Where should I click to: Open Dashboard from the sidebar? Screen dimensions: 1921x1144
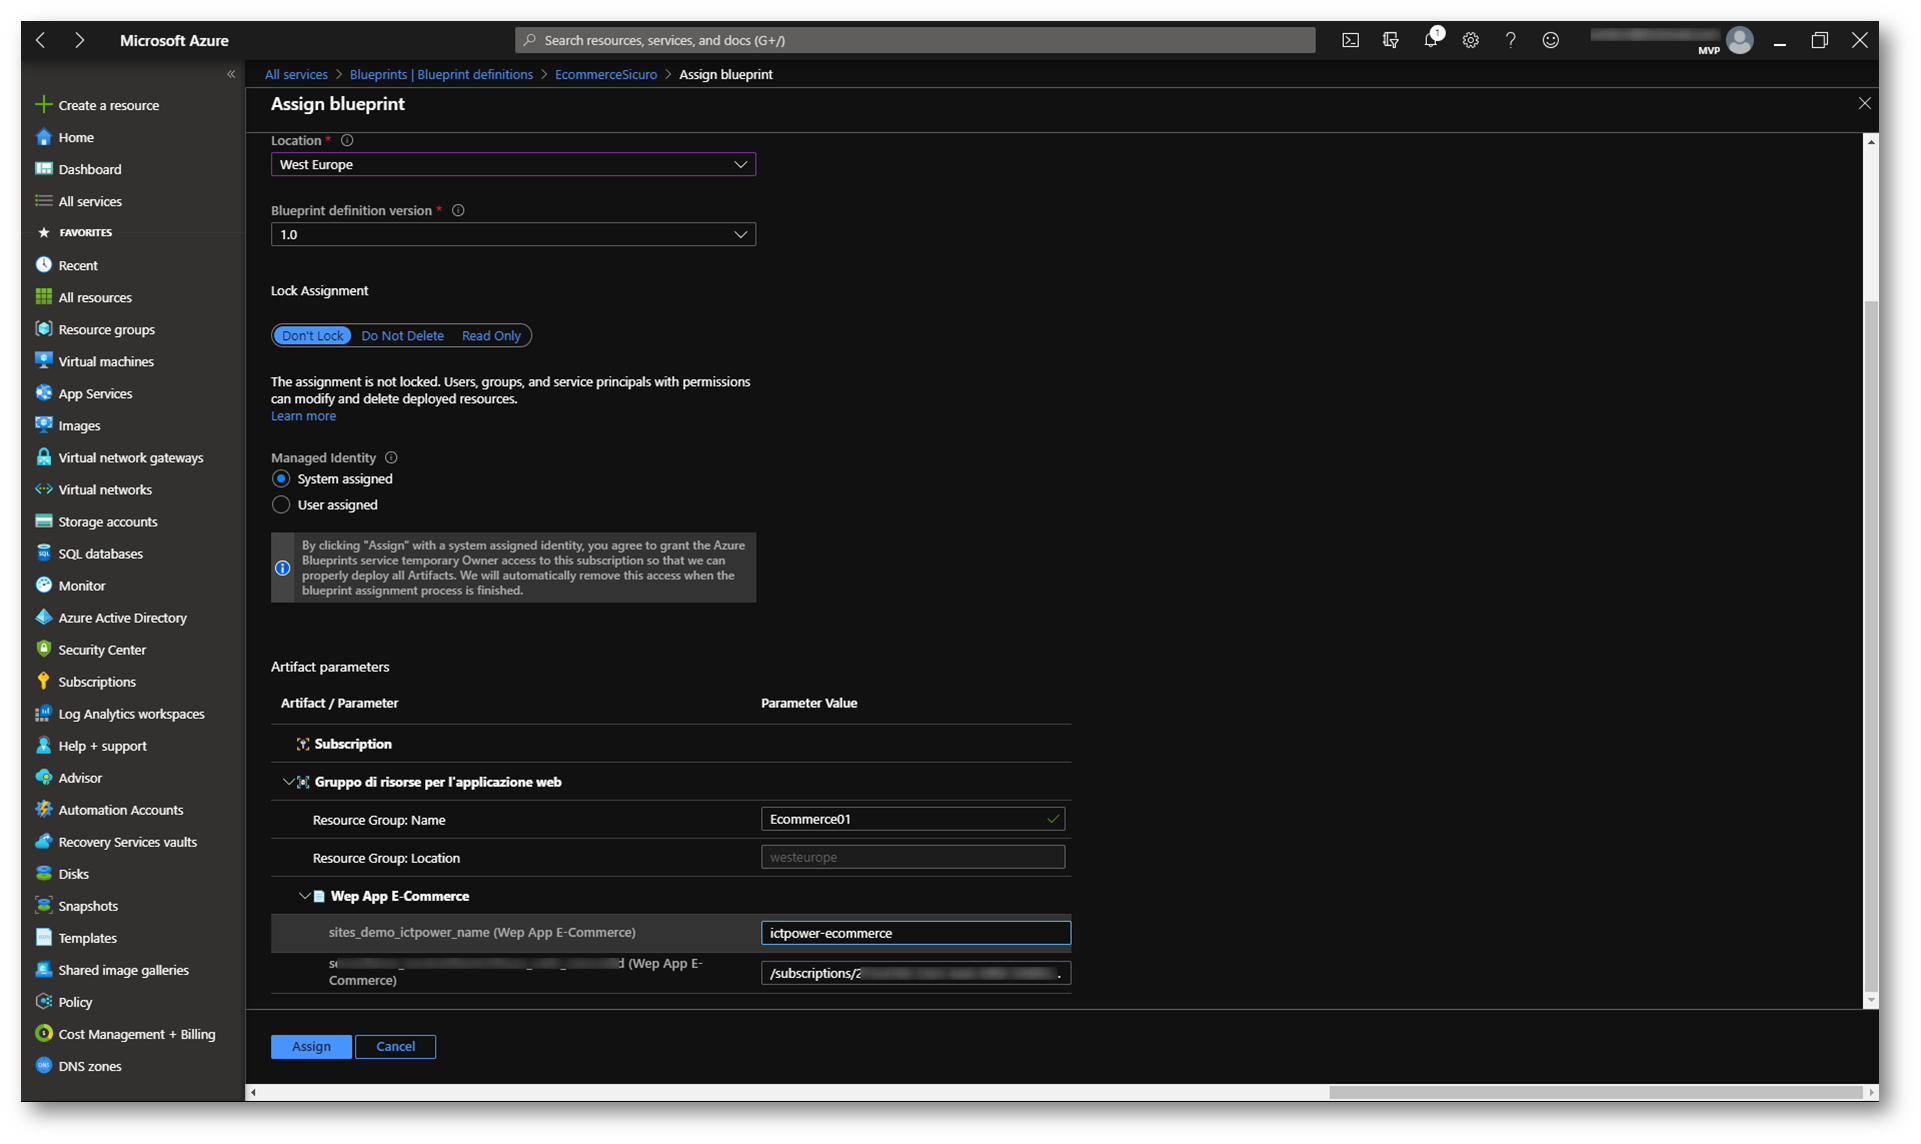[90, 169]
